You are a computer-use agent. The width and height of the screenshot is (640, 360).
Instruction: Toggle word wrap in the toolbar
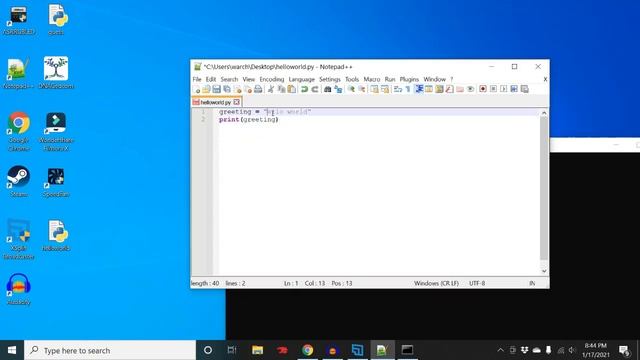(x=398, y=89)
